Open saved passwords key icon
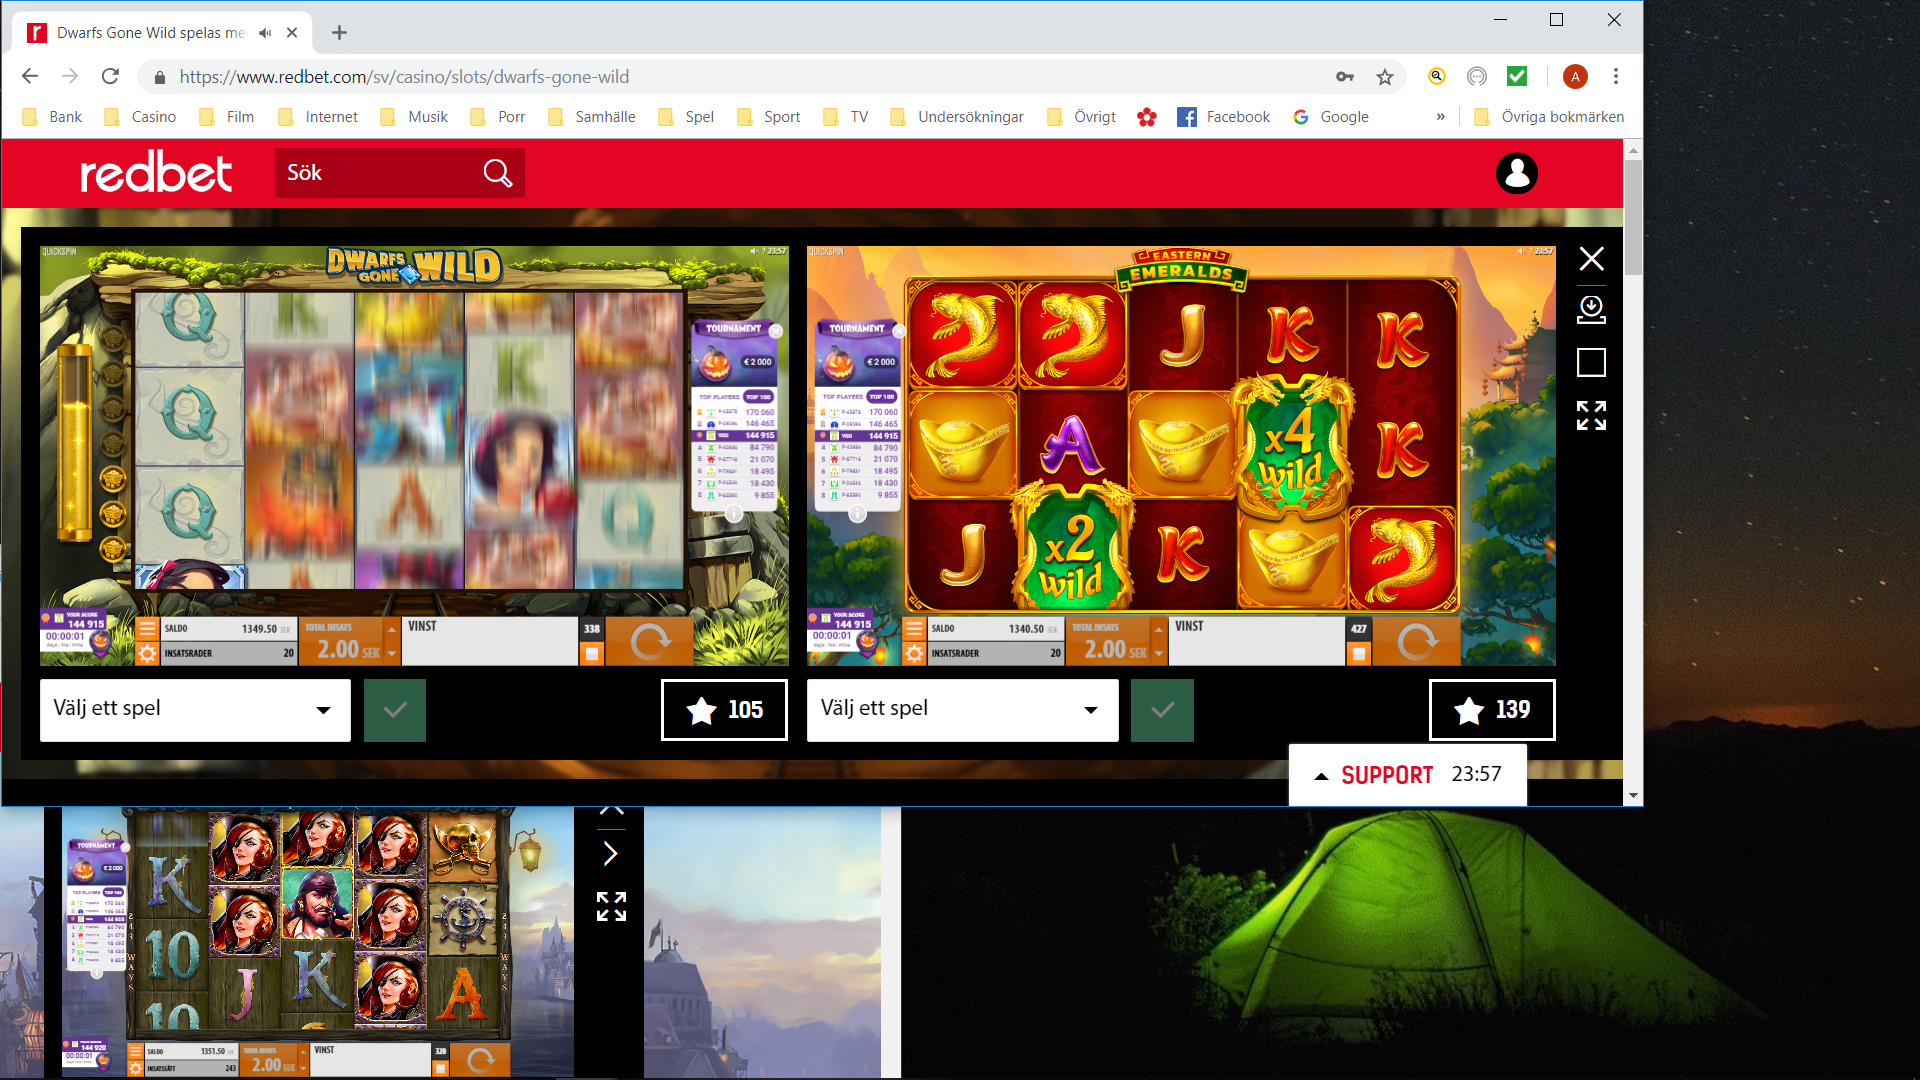Screen dimensions: 1920x1080 pos(1345,77)
